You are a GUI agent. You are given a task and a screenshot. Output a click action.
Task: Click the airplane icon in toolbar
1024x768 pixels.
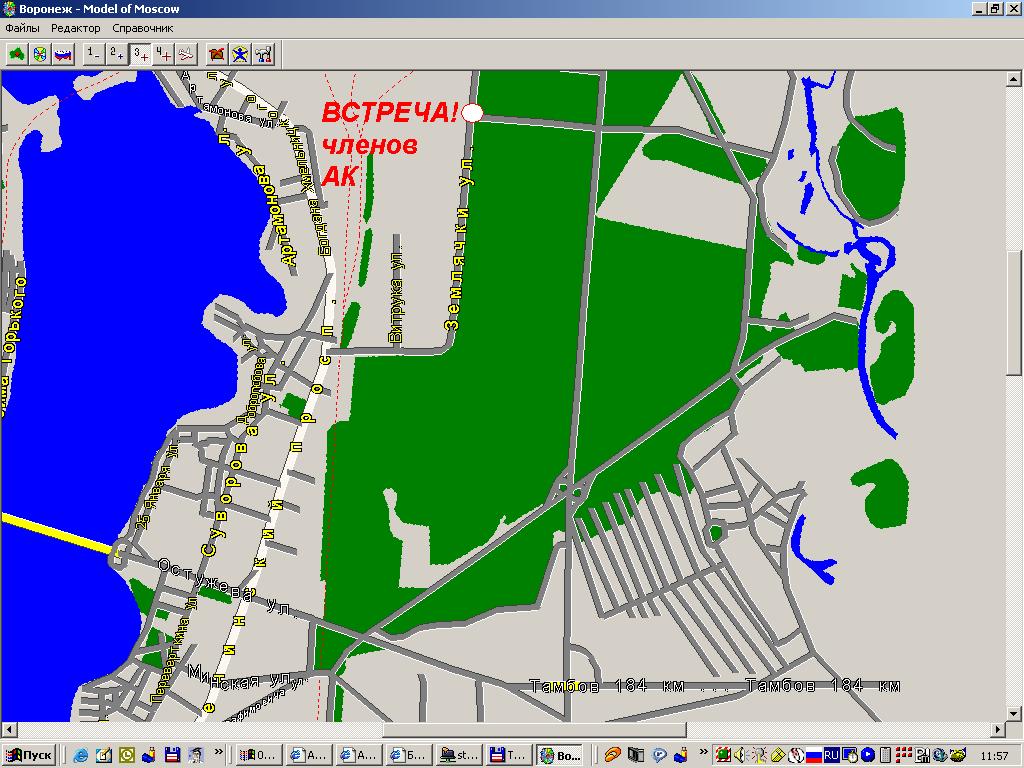(x=187, y=54)
